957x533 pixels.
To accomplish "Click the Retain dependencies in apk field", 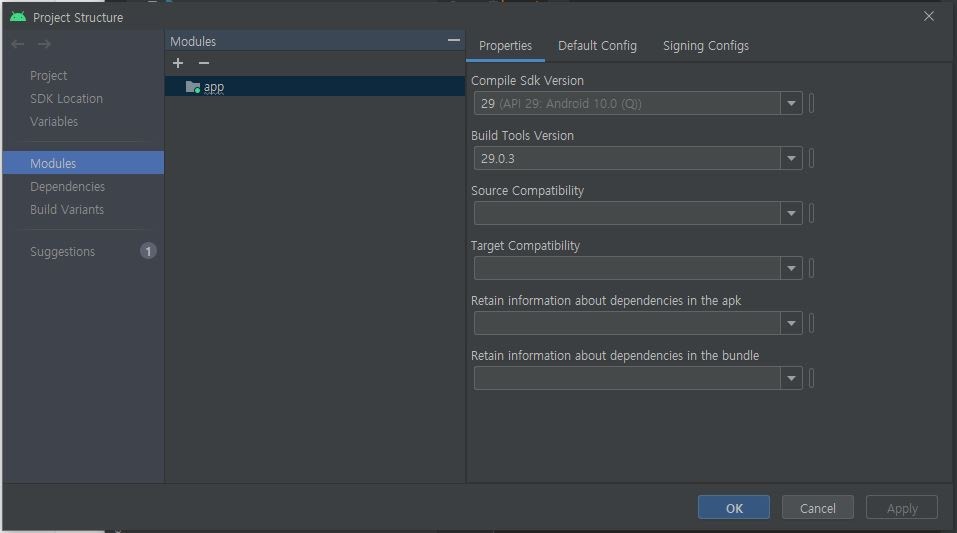I will point(627,323).
